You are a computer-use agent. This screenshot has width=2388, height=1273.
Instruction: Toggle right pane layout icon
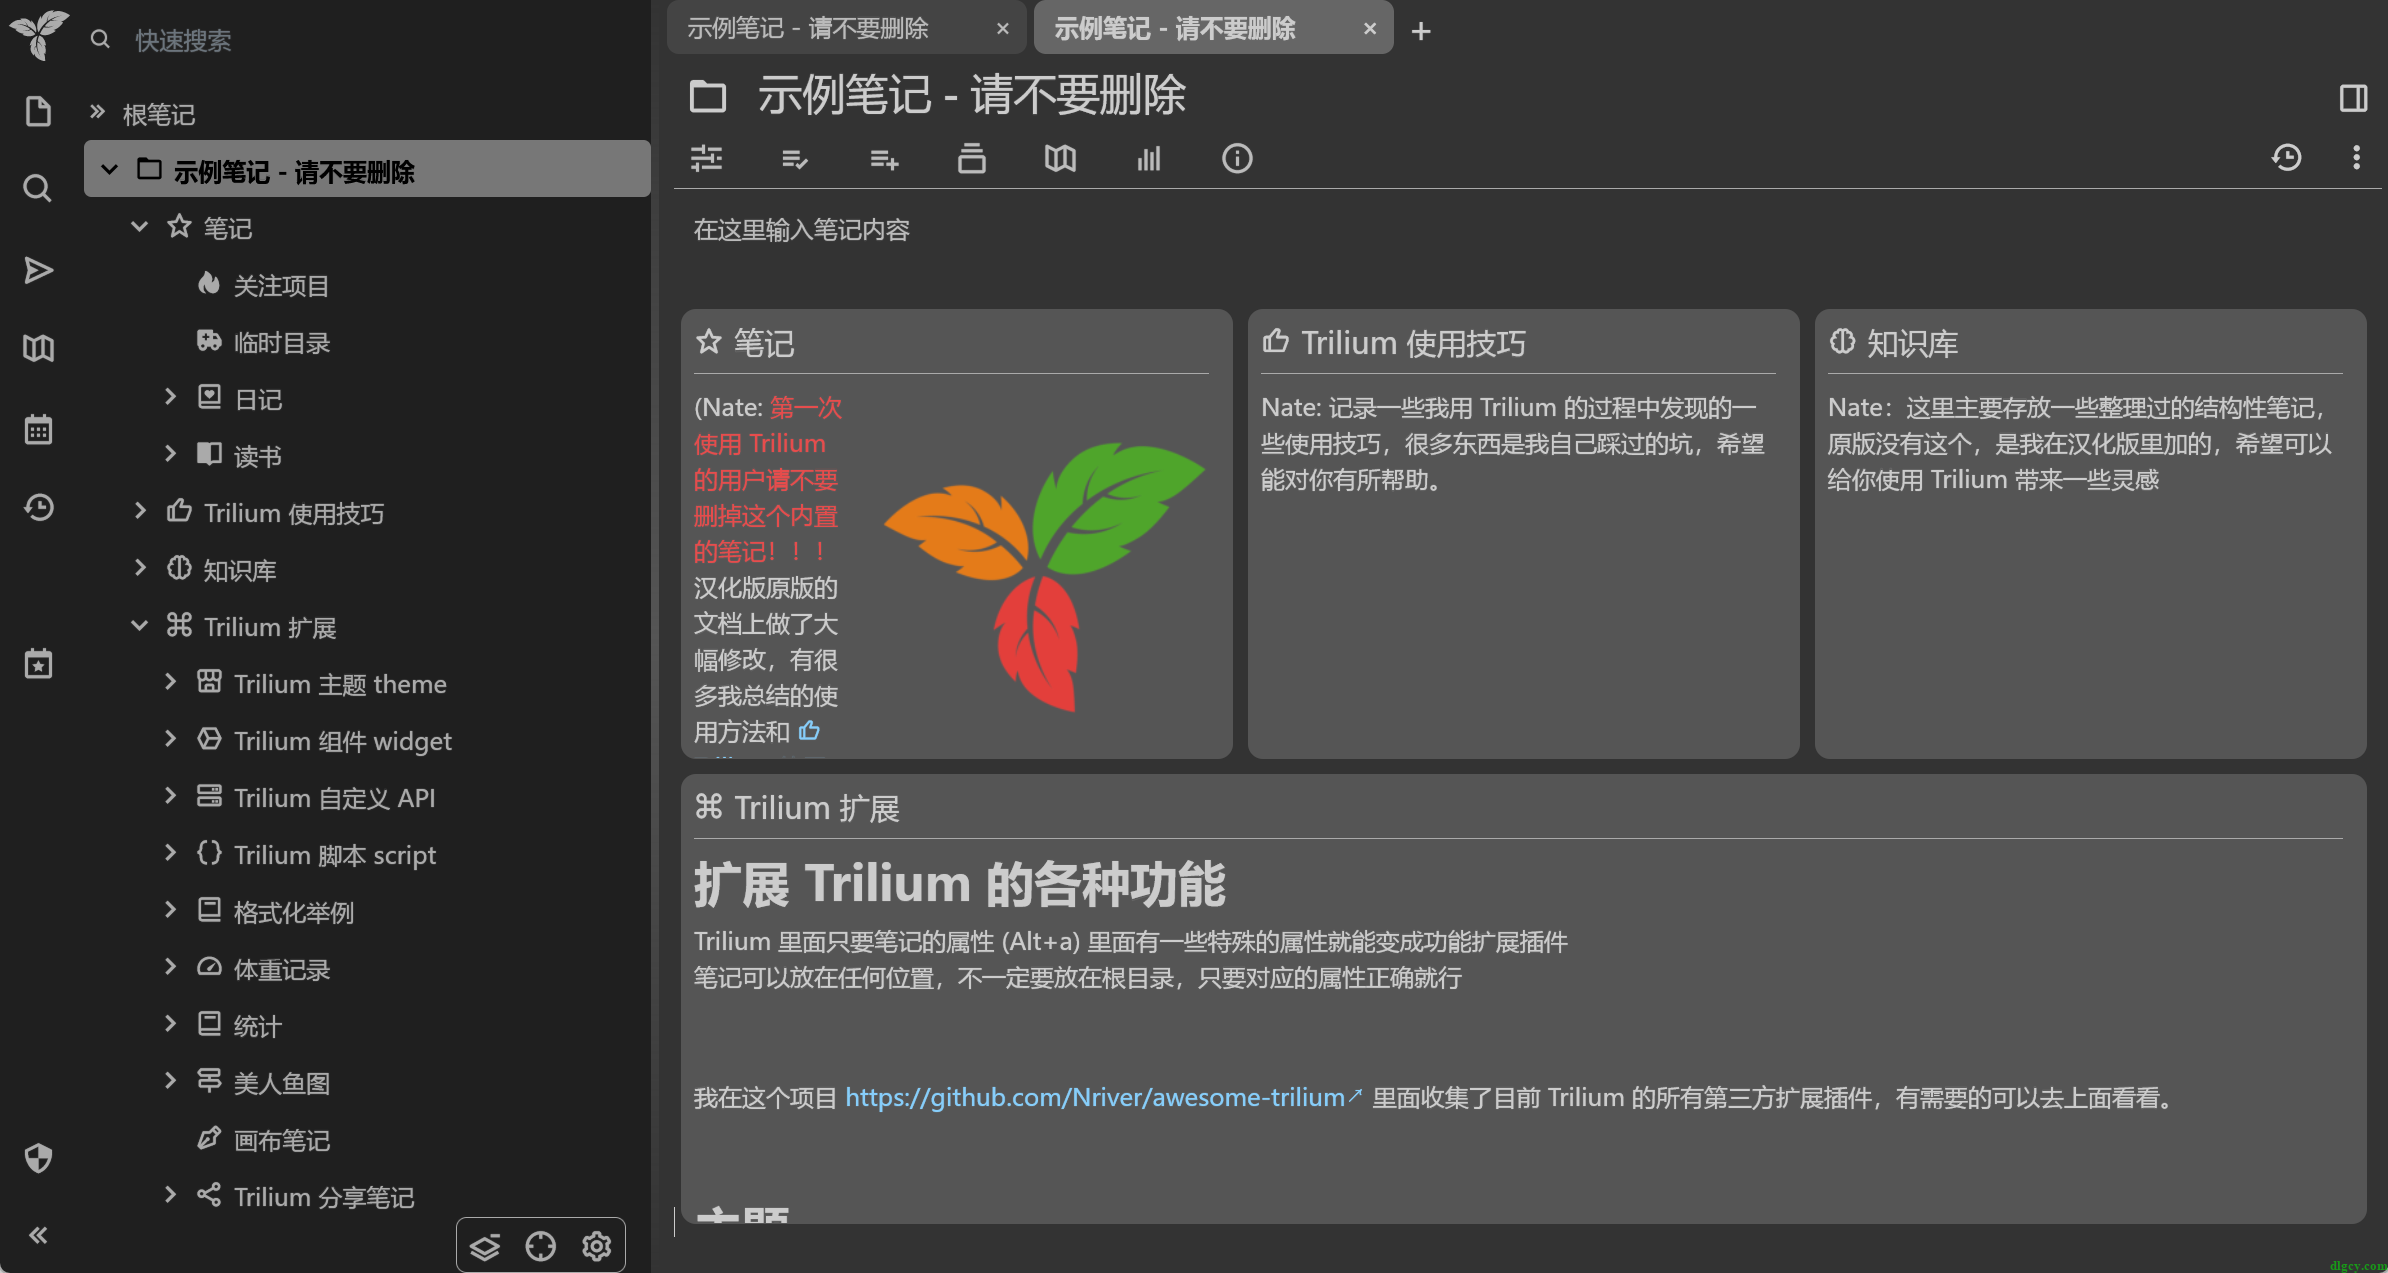coord(2354,97)
